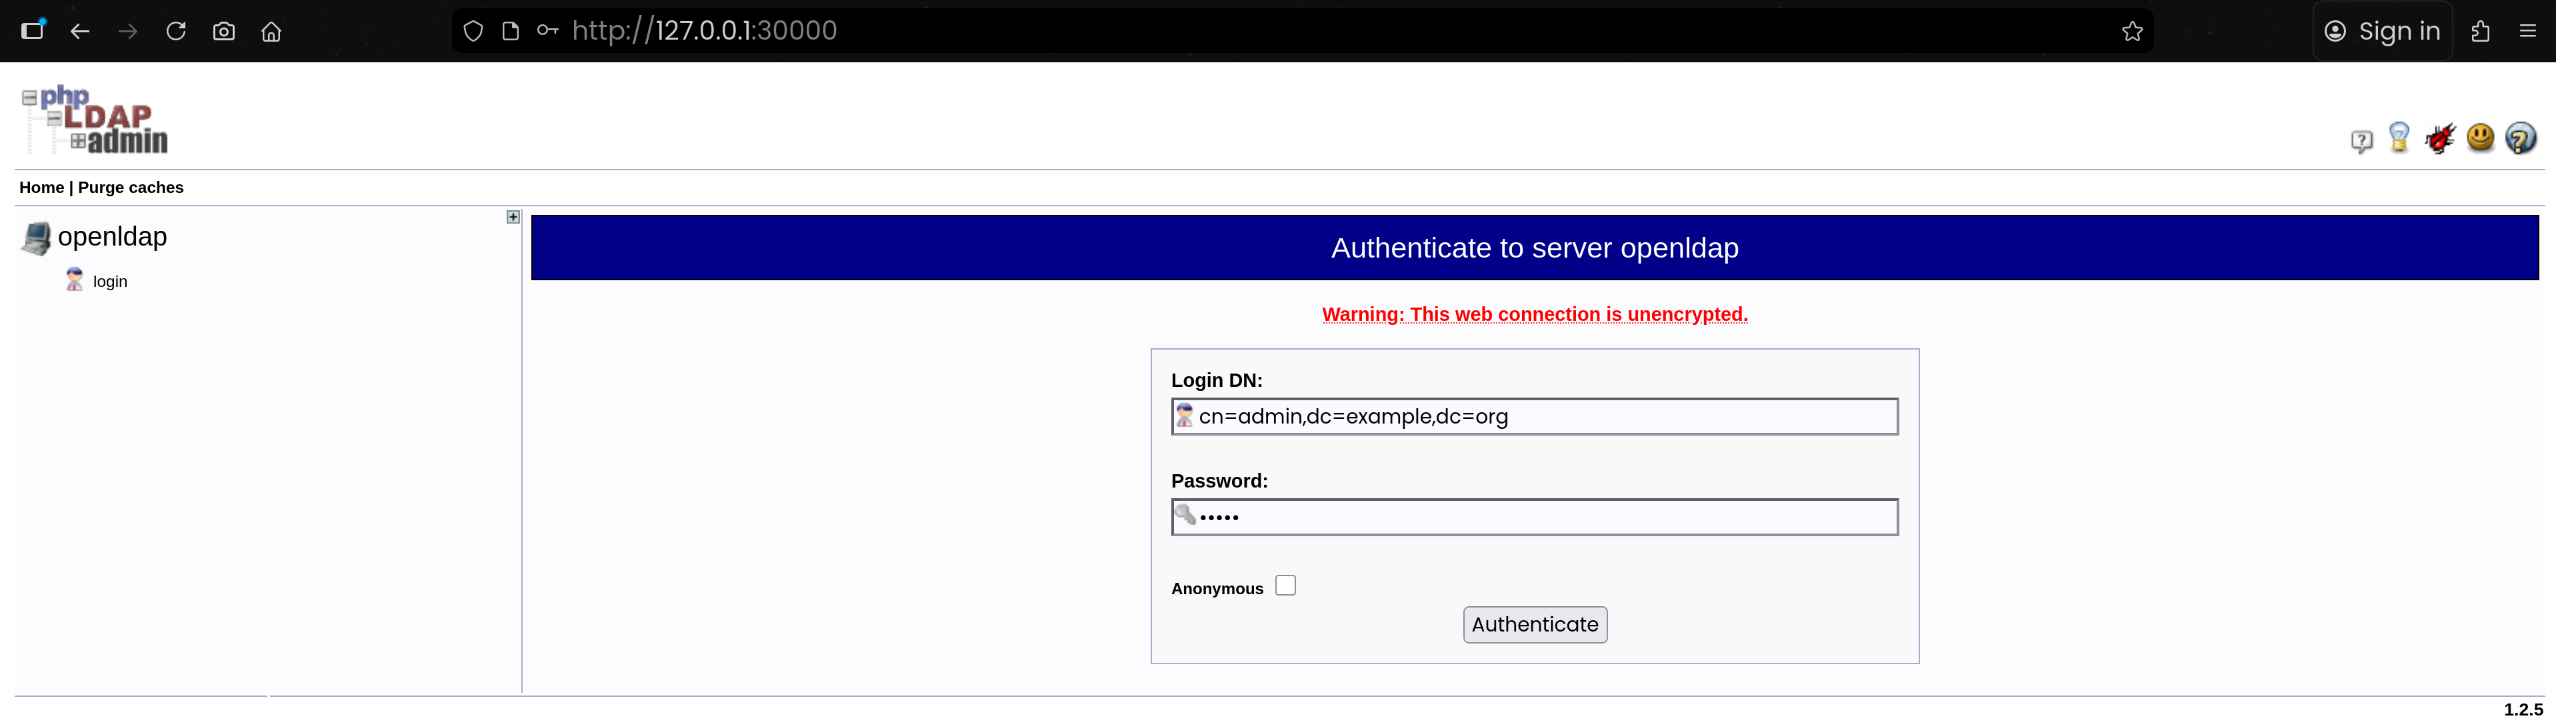Reload the page with the browser refresh icon
2556x724 pixels.
click(x=176, y=31)
